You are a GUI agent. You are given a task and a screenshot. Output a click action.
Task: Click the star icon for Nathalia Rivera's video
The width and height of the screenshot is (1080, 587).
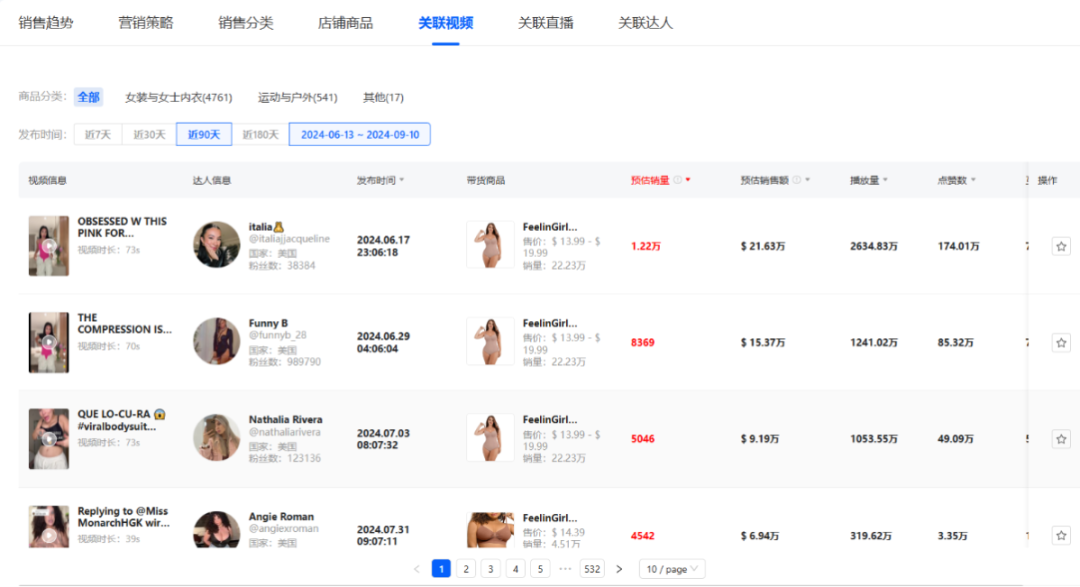1061,438
